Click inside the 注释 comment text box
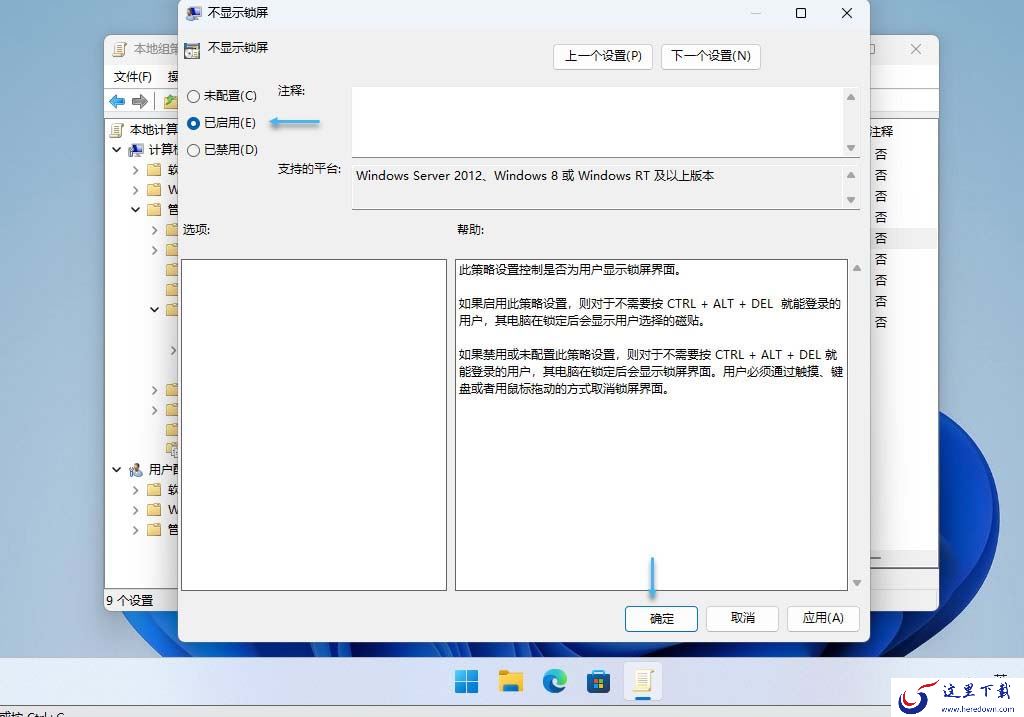The height and width of the screenshot is (717, 1024). pyautogui.click(x=598, y=122)
